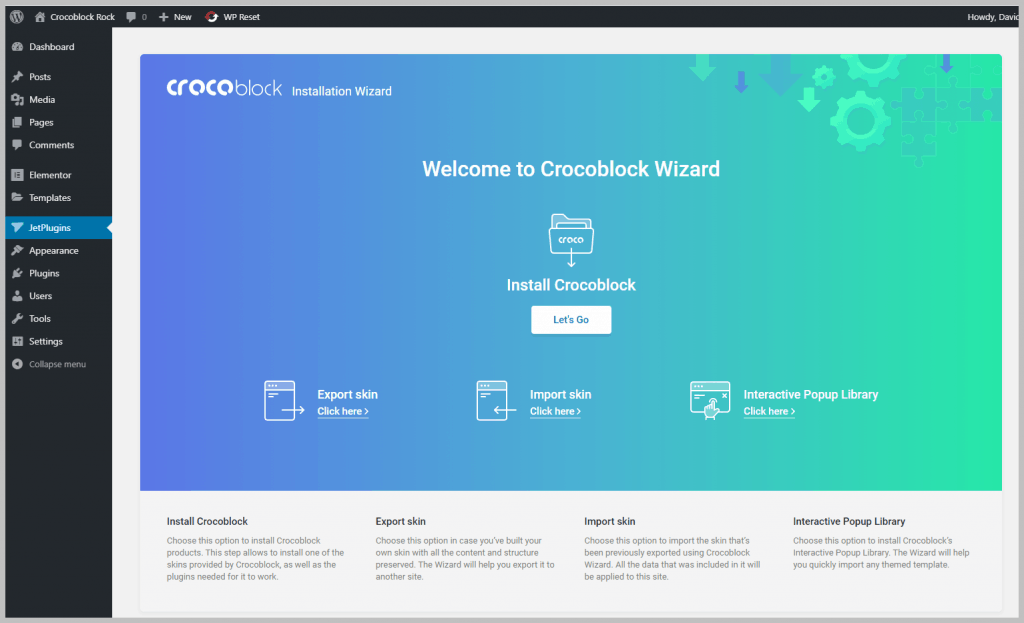
Task: Click 'Click here' under Import skin
Action: (555, 410)
